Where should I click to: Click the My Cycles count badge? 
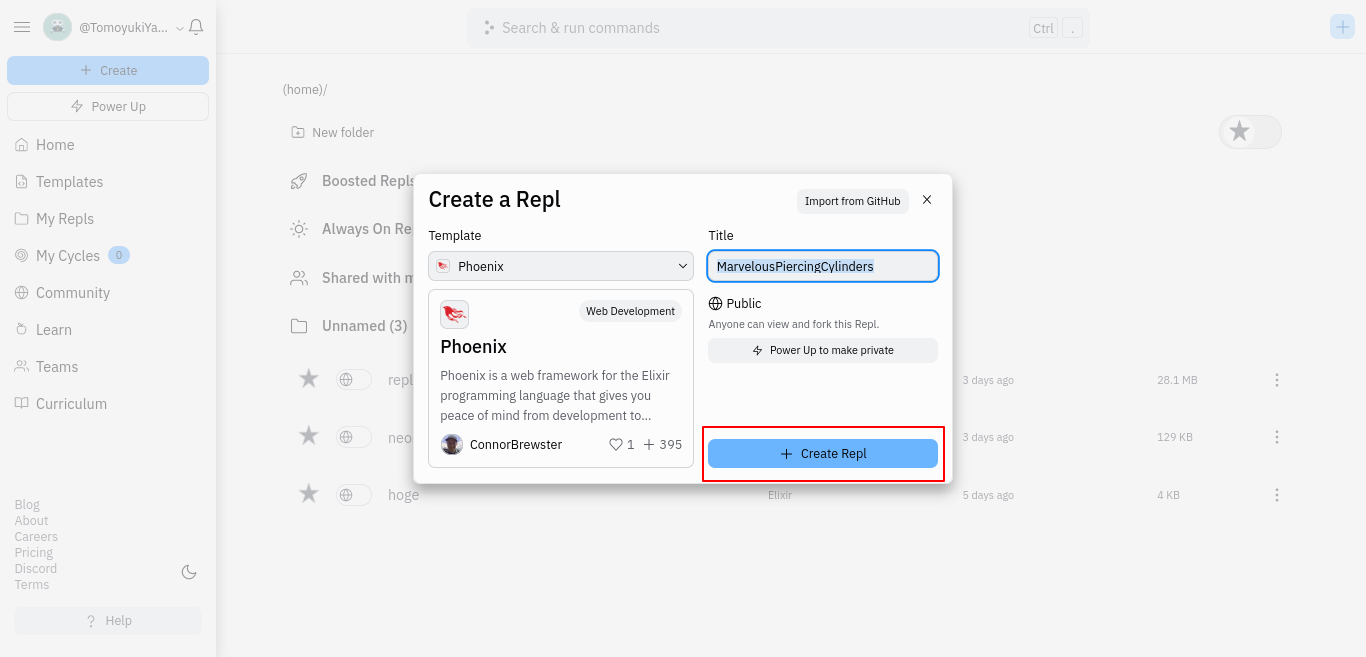click(119, 255)
